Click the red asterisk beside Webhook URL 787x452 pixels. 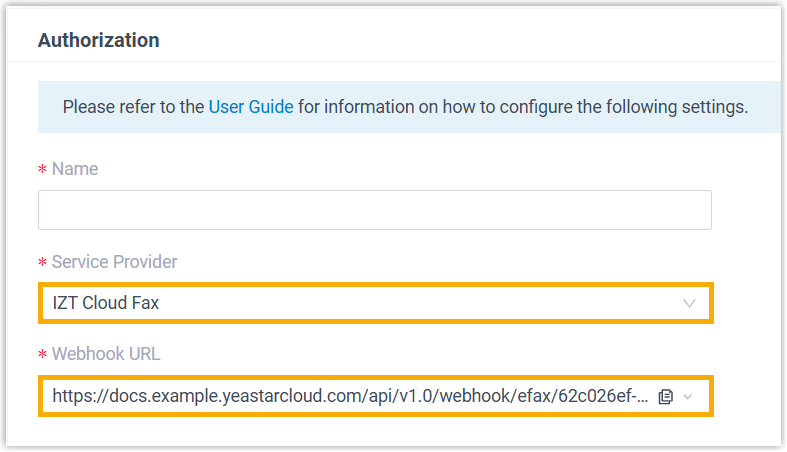(43, 356)
